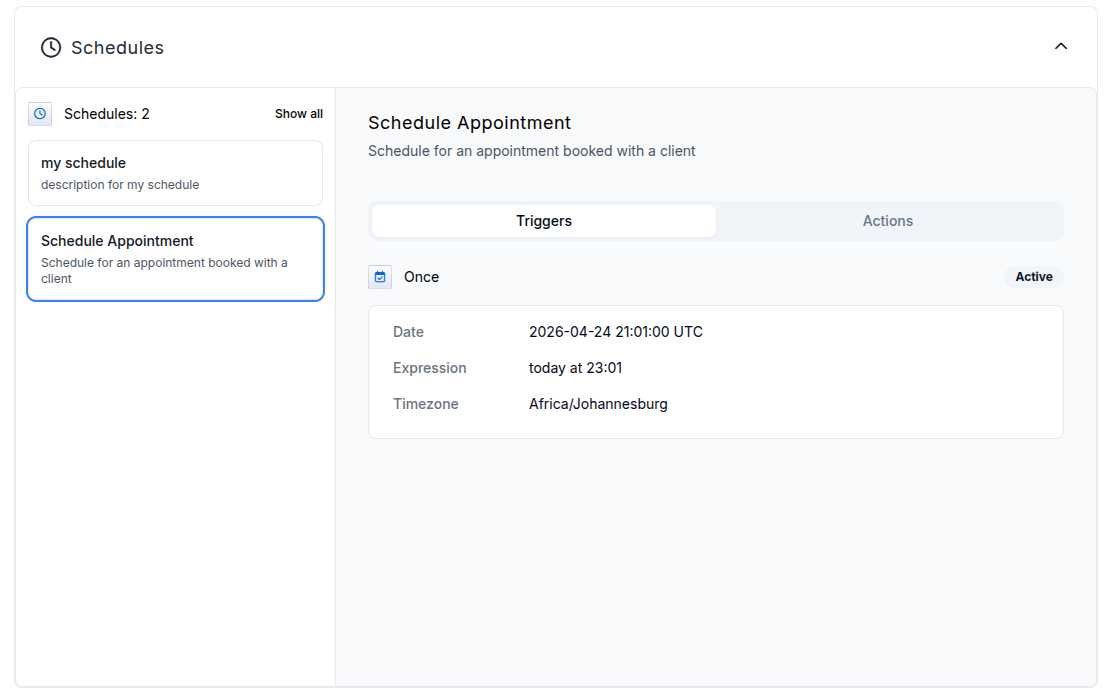
Task: Click the calendar icon beside Once
Action: pyautogui.click(x=380, y=277)
